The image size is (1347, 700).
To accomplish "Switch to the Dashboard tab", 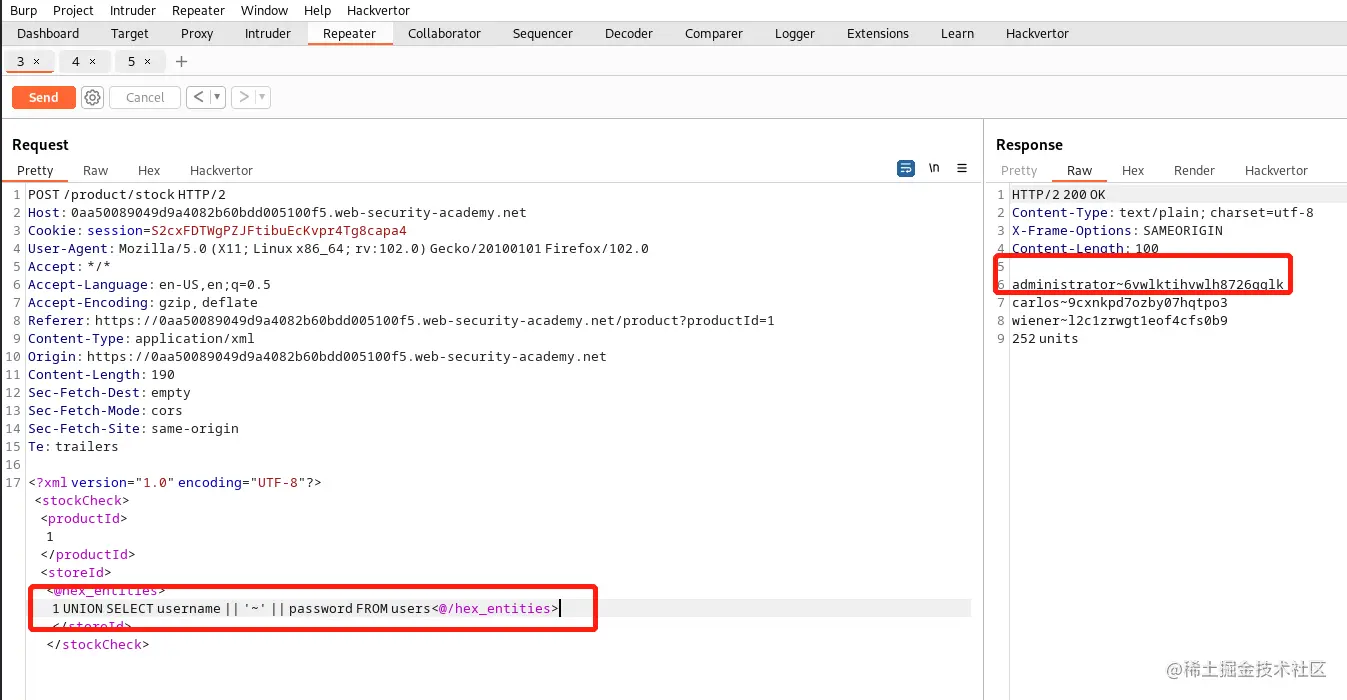I will coord(48,33).
